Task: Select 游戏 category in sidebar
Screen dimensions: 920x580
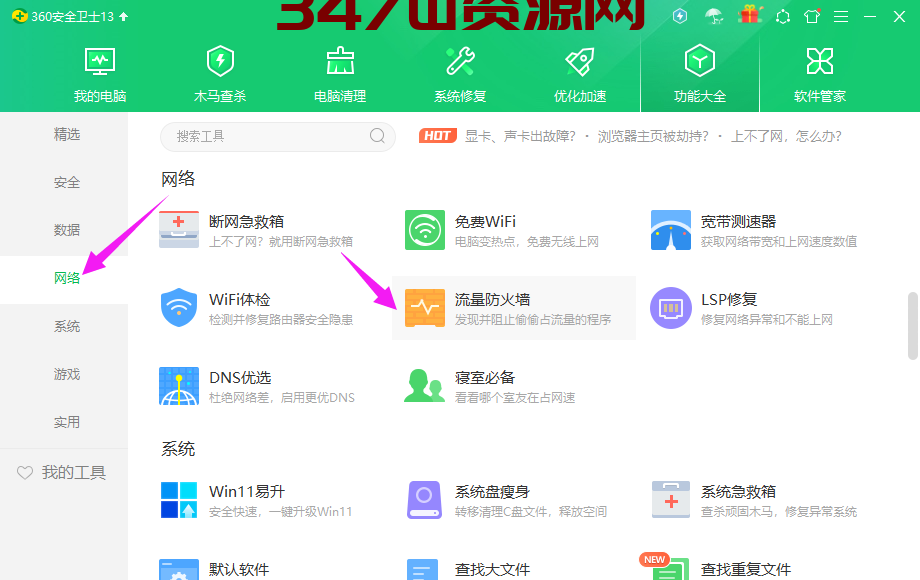Action: [67, 374]
